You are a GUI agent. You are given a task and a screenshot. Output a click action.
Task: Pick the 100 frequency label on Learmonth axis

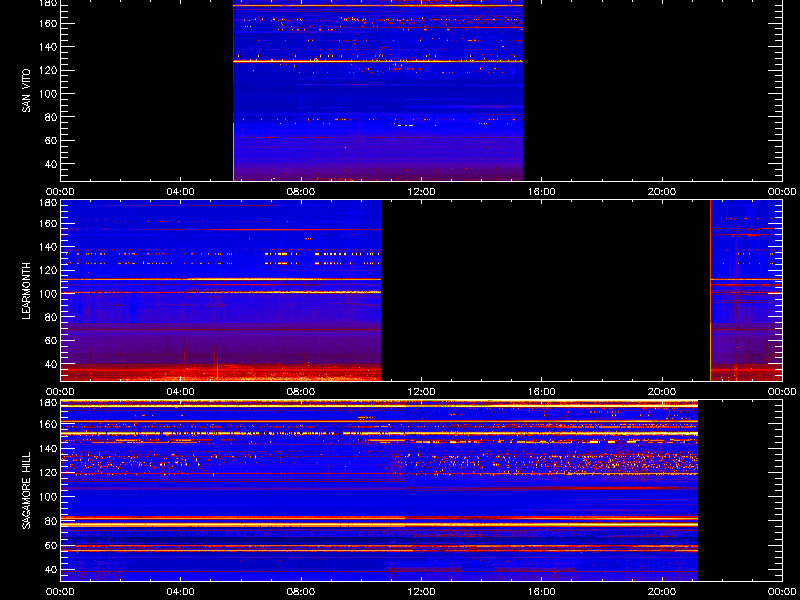pyautogui.click(x=49, y=294)
